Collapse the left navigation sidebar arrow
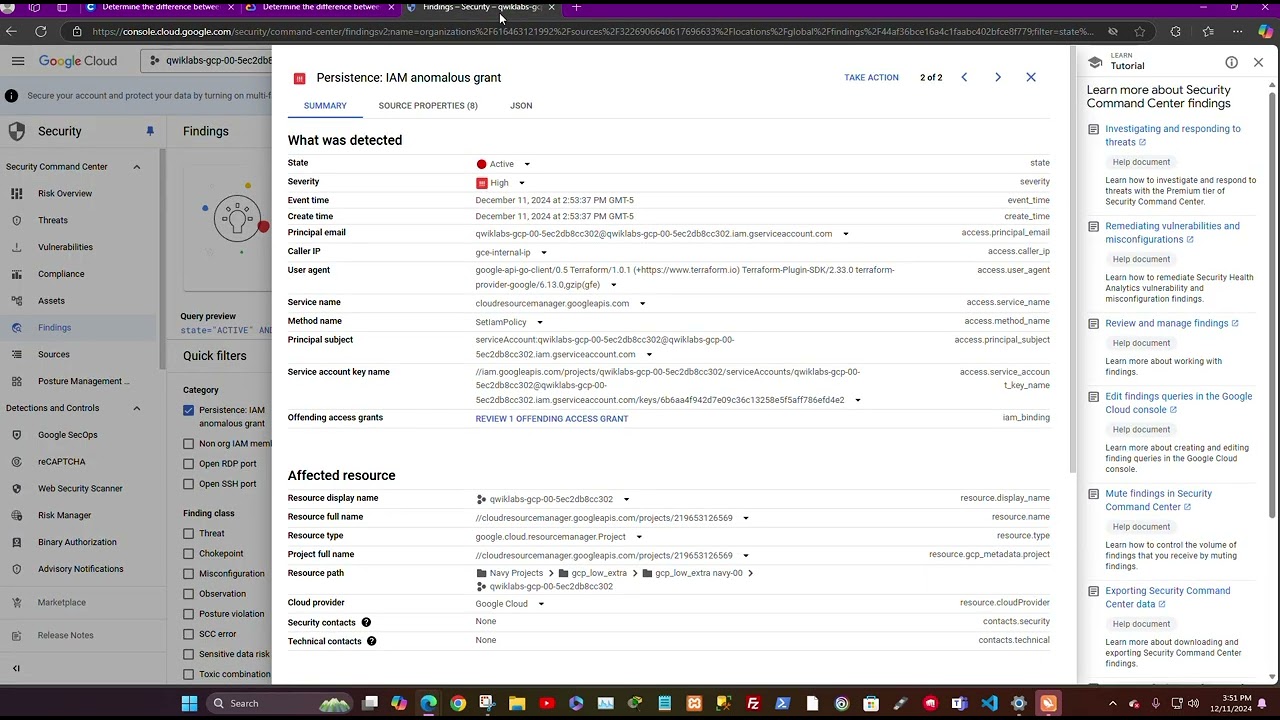Image resolution: width=1280 pixels, height=720 pixels. 16,668
